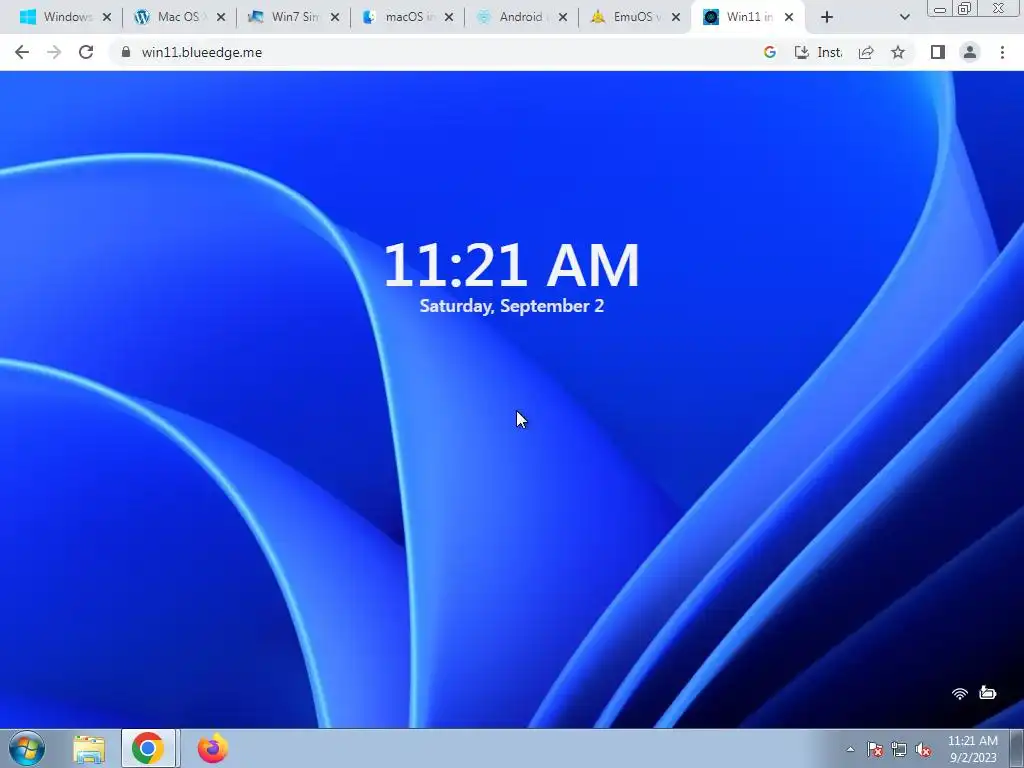This screenshot has height=768, width=1024.
Task: Reload the win11.blueedge.me page
Action: [x=86, y=52]
